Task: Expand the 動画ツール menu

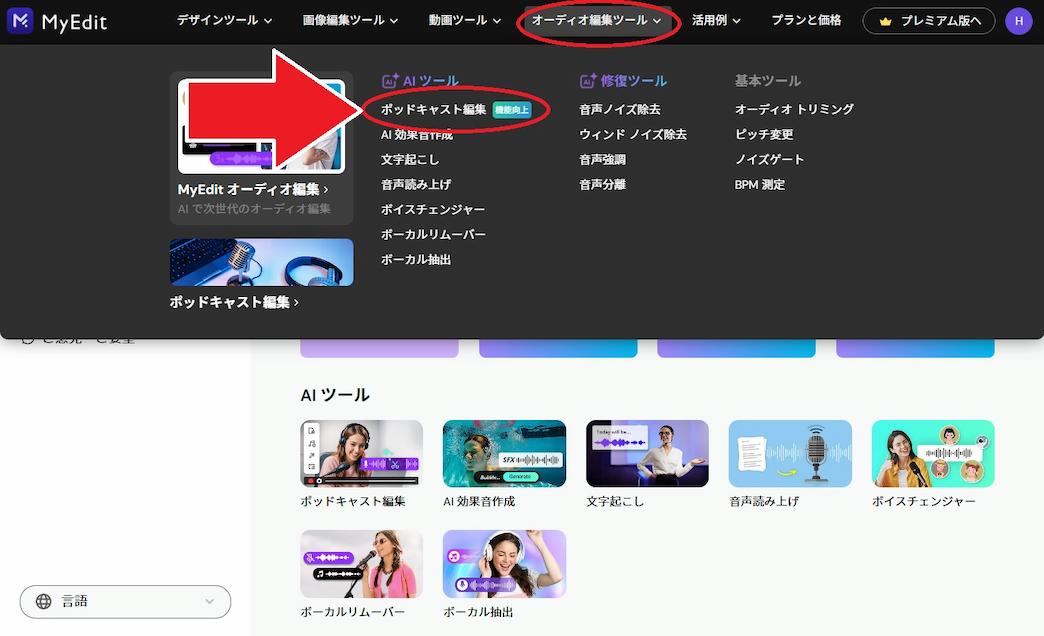Action: (465, 21)
